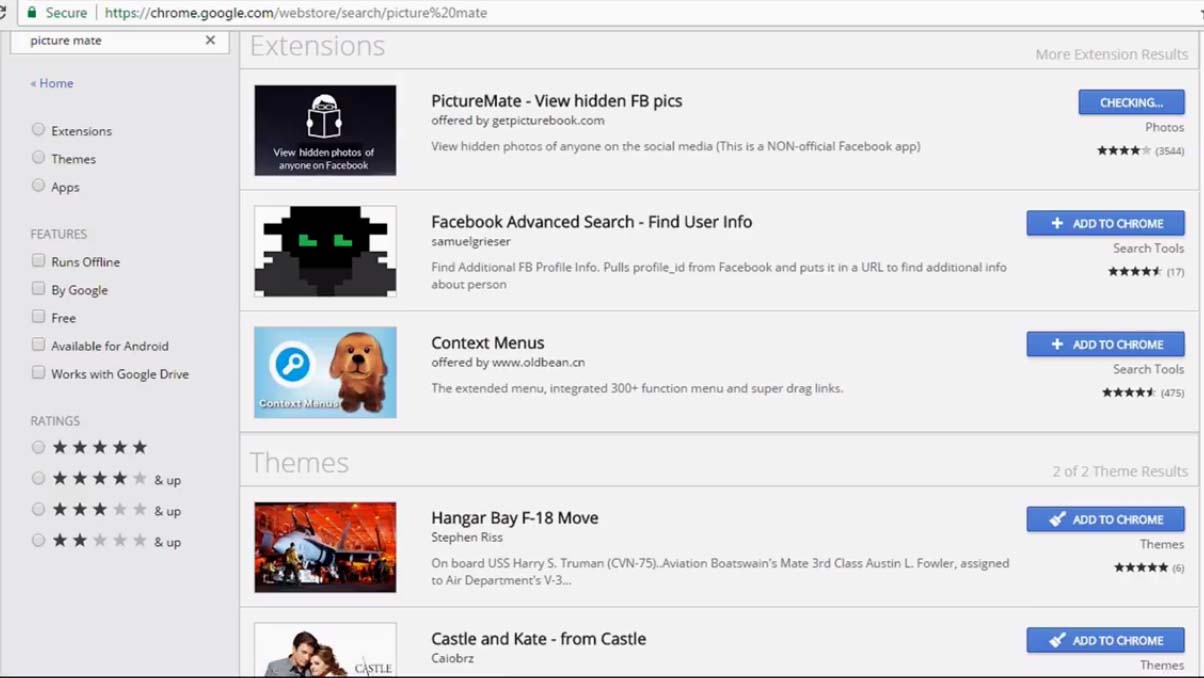
Task: Open PictureMate - View hidden FB pics title
Action: pos(557,101)
